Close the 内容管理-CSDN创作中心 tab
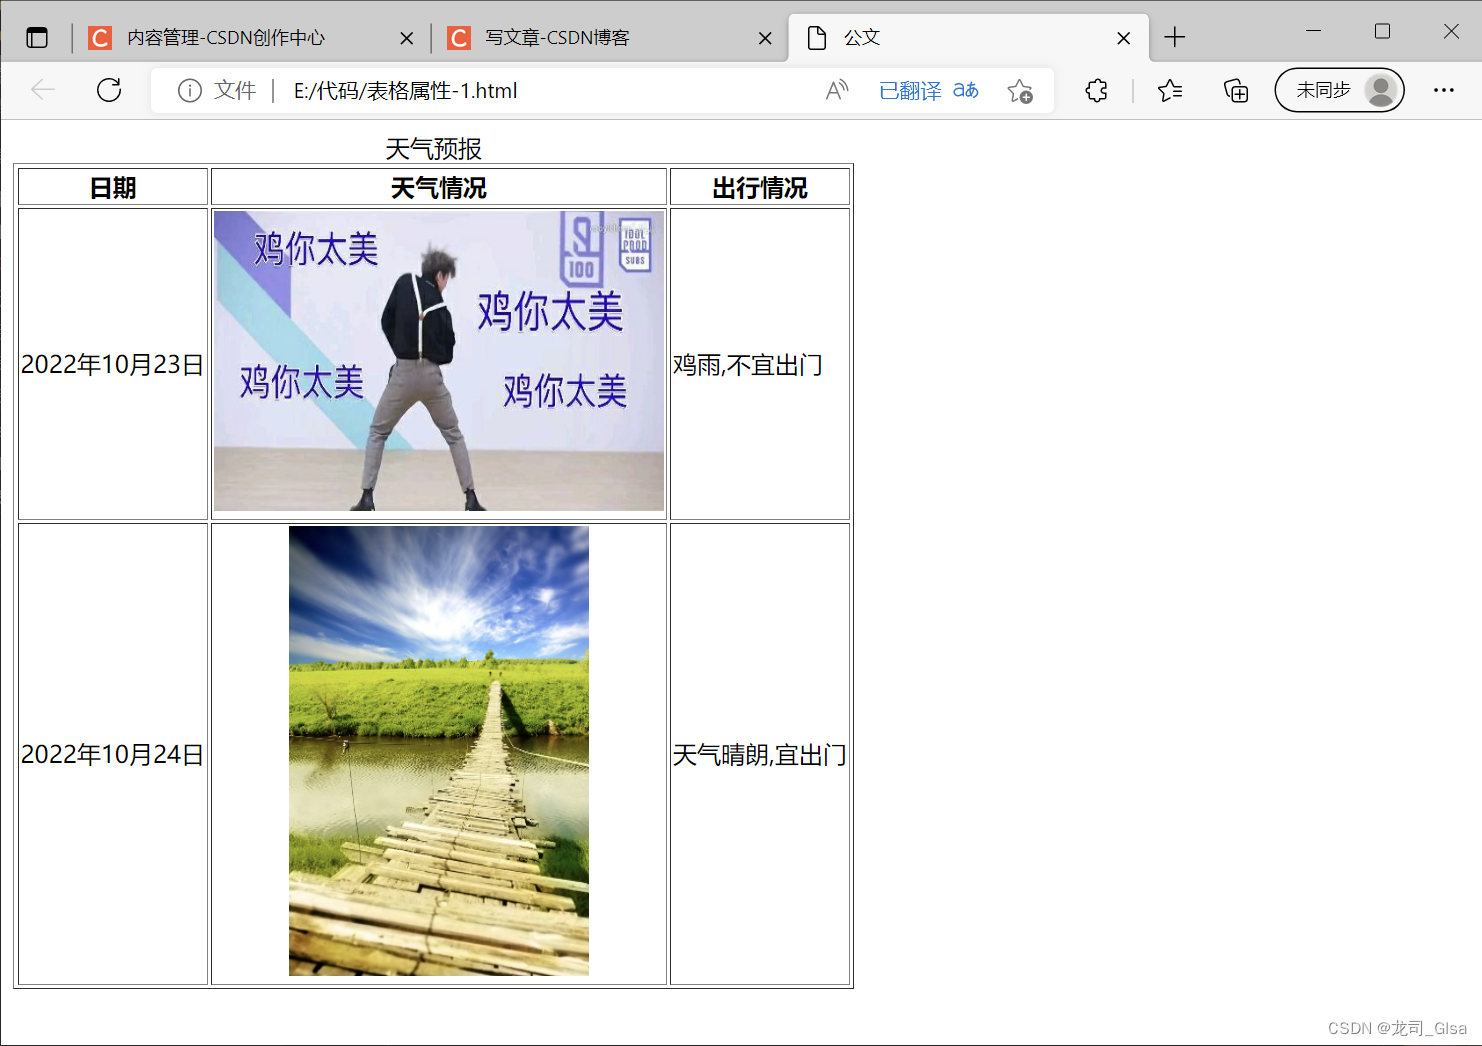1482x1046 pixels. (x=407, y=38)
